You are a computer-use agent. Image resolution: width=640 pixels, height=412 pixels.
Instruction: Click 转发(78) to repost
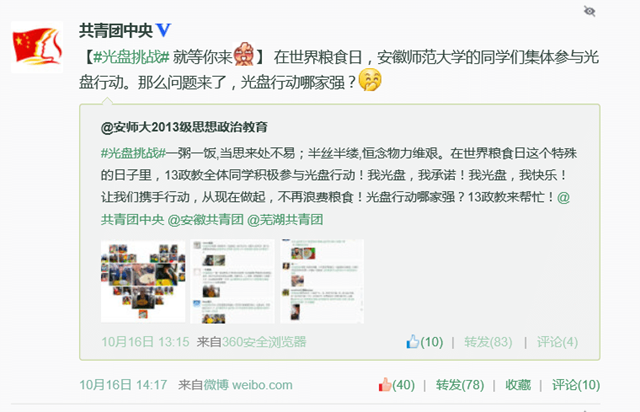pos(460,385)
